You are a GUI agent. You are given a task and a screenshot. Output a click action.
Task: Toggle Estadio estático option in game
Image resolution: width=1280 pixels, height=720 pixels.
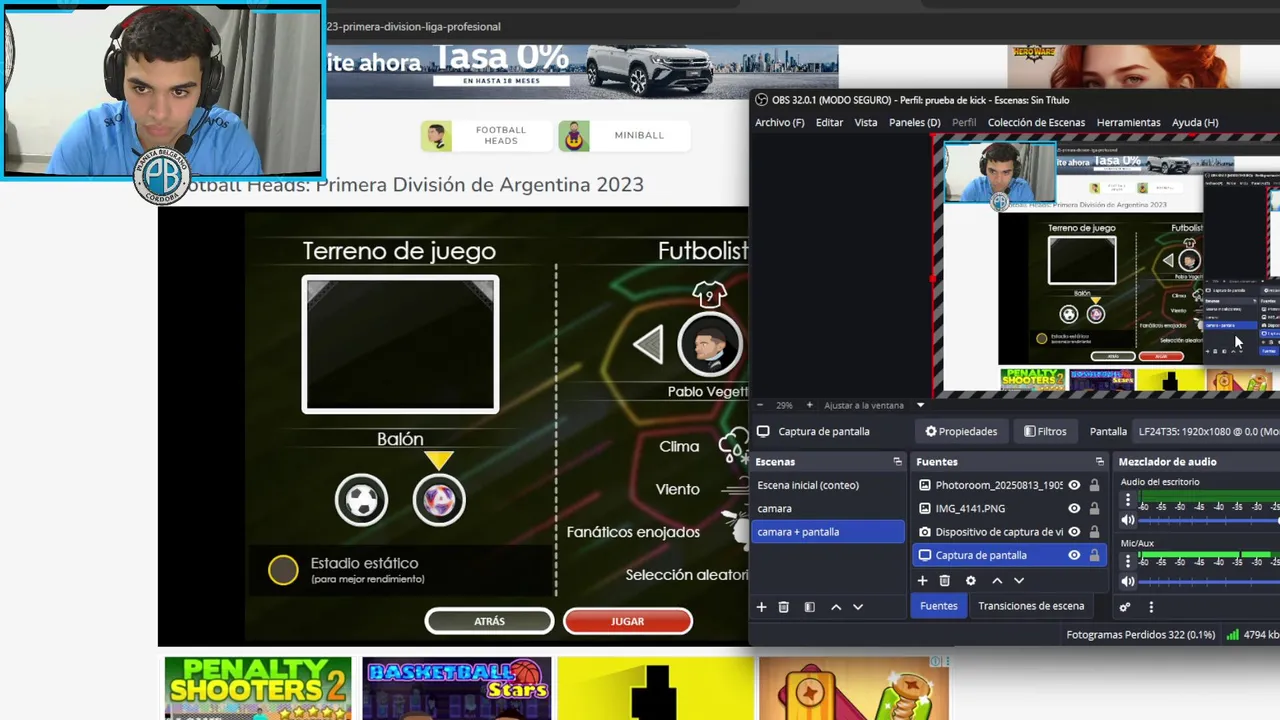pos(283,570)
